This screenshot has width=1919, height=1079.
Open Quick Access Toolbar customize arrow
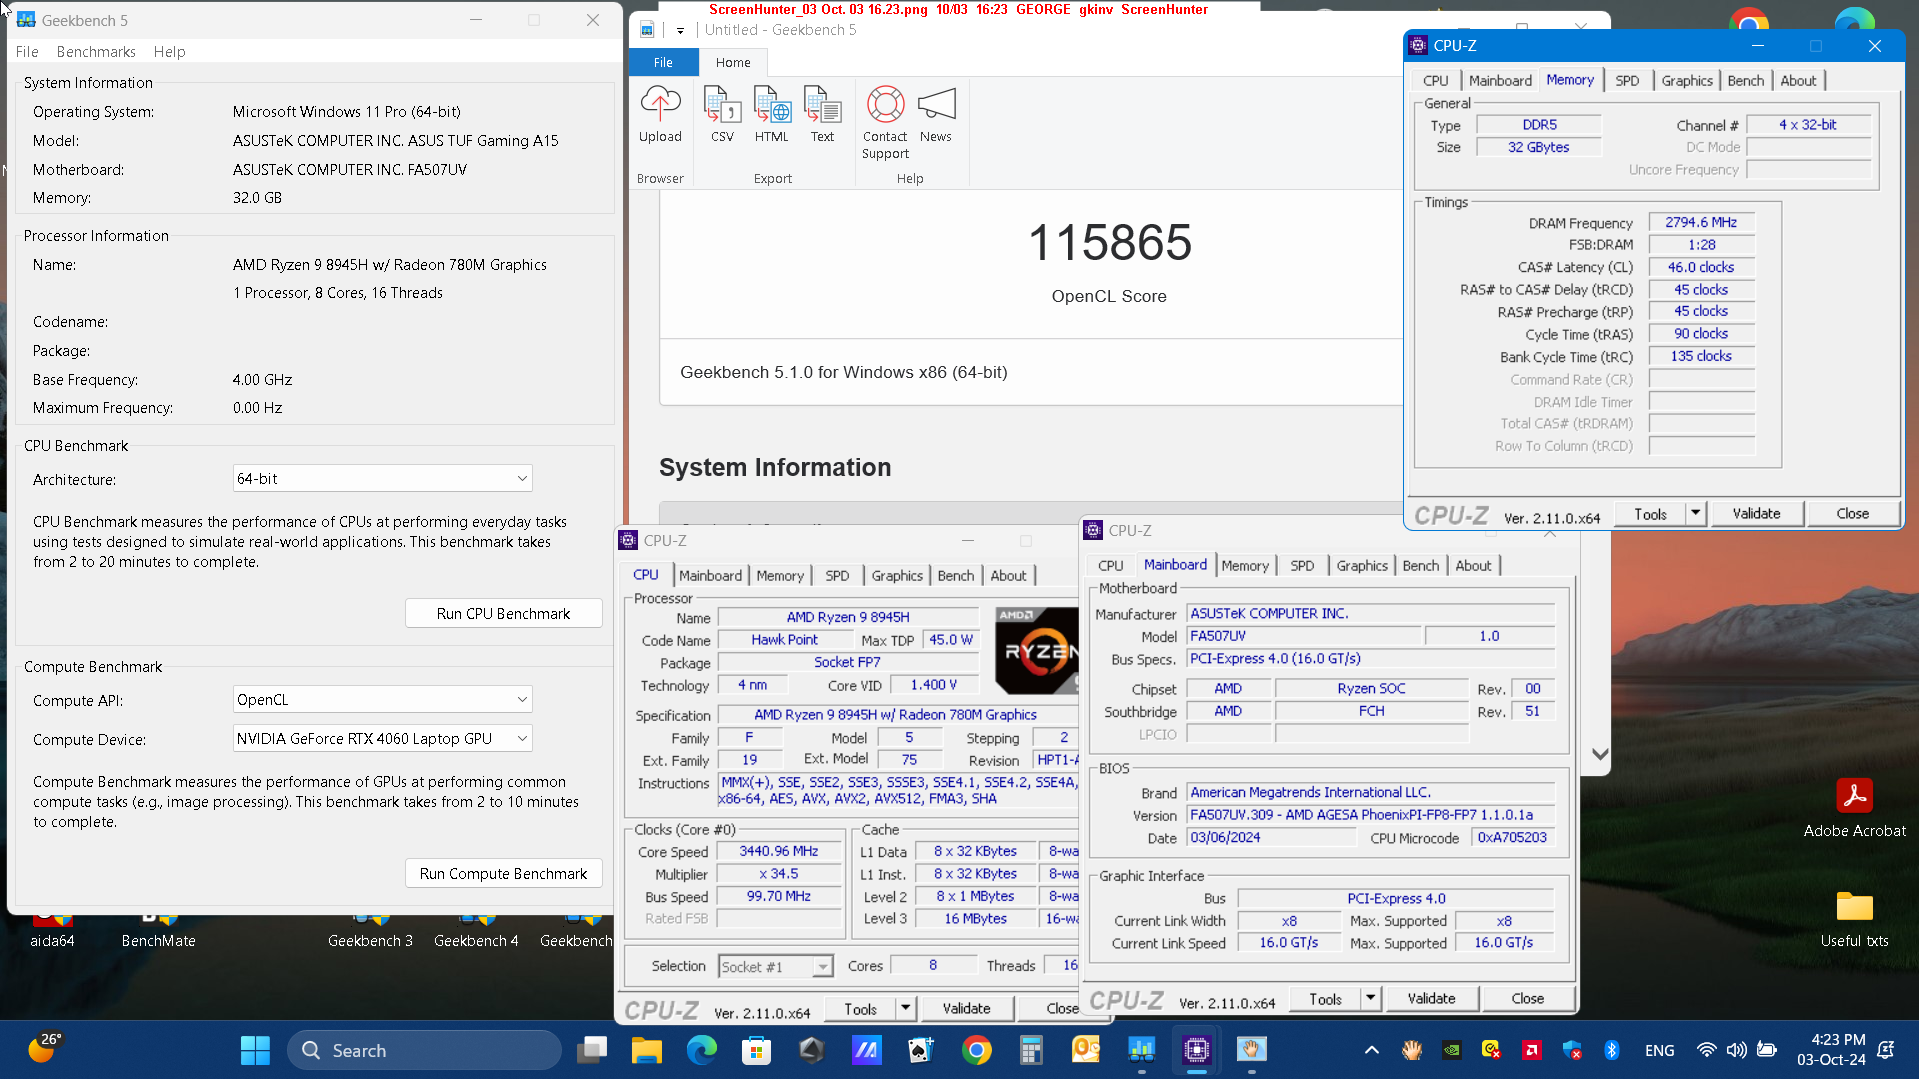point(680,30)
